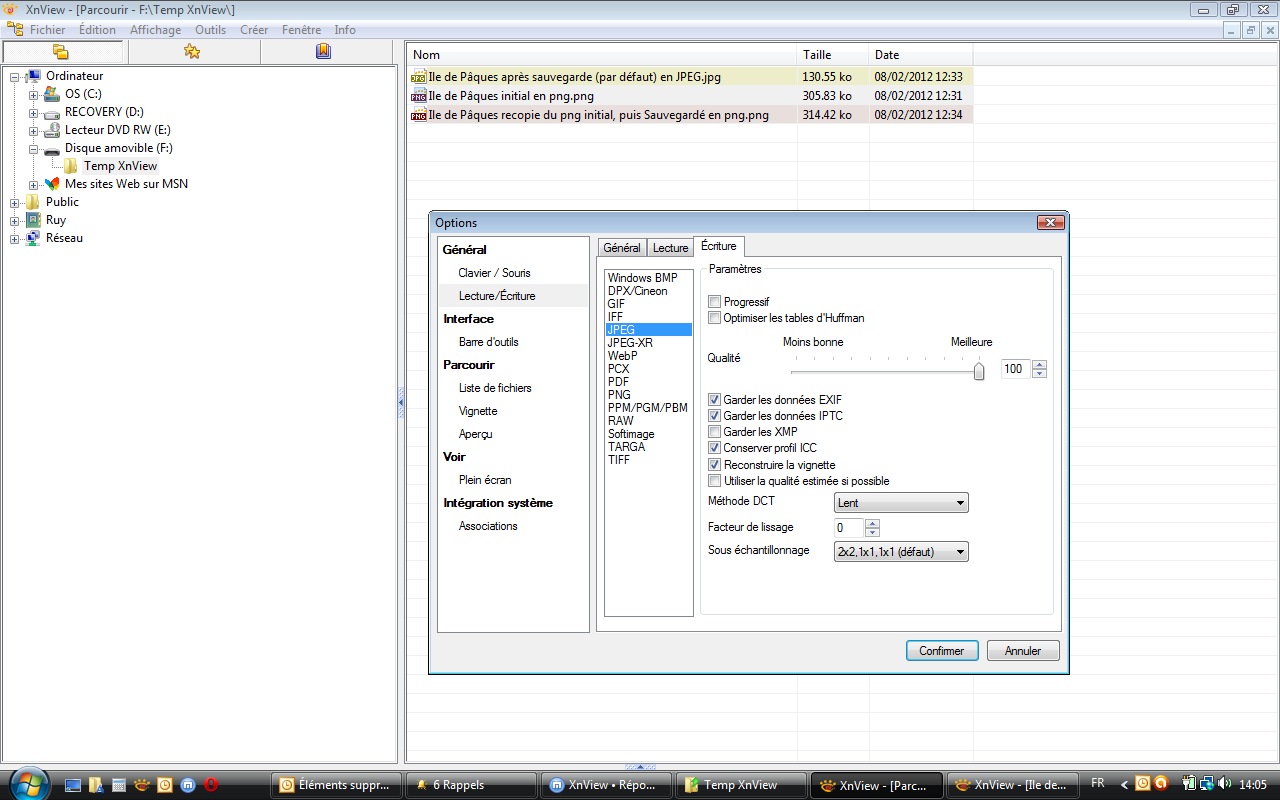Click the Mes sites Web sur MSN butterfly icon
The width and height of the screenshot is (1280, 800).
click(x=52, y=184)
